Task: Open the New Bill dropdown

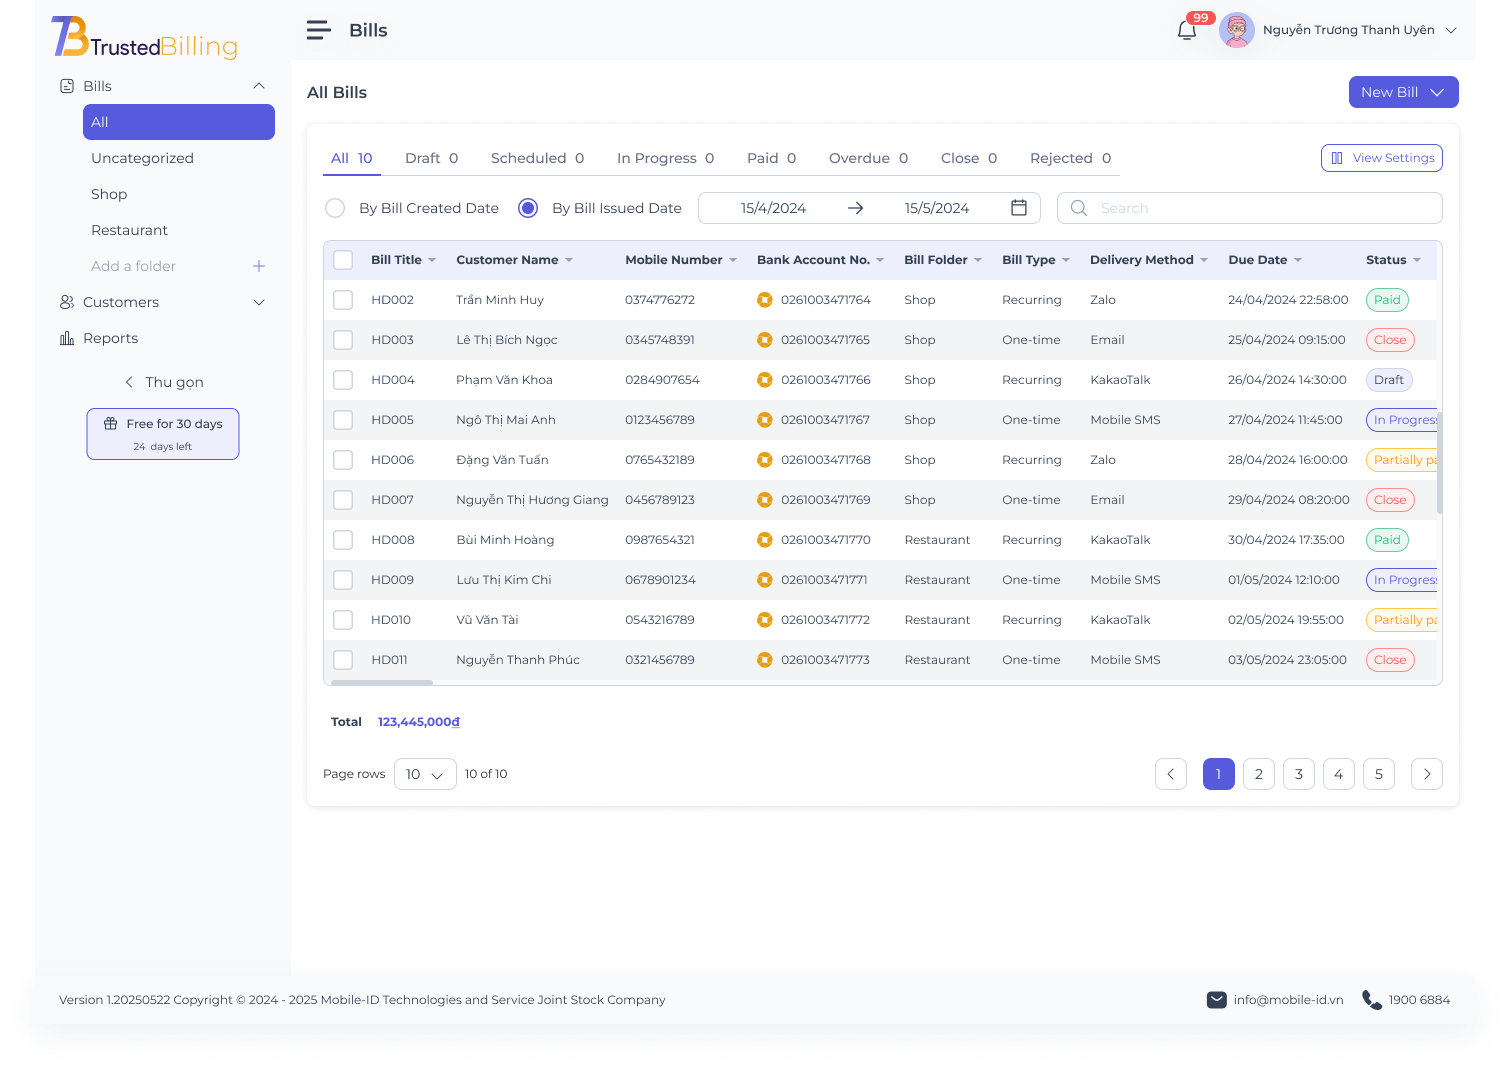Action: pos(1404,92)
